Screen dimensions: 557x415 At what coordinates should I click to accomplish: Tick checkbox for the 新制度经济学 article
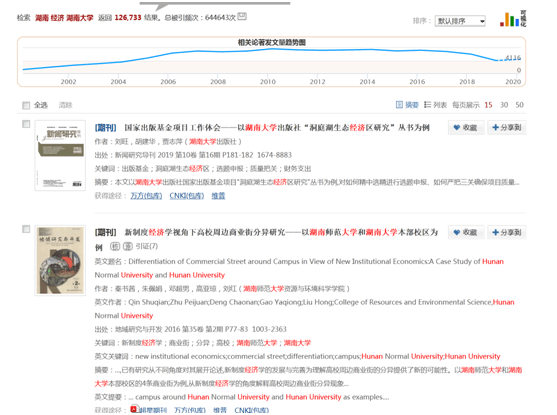(x=26, y=229)
